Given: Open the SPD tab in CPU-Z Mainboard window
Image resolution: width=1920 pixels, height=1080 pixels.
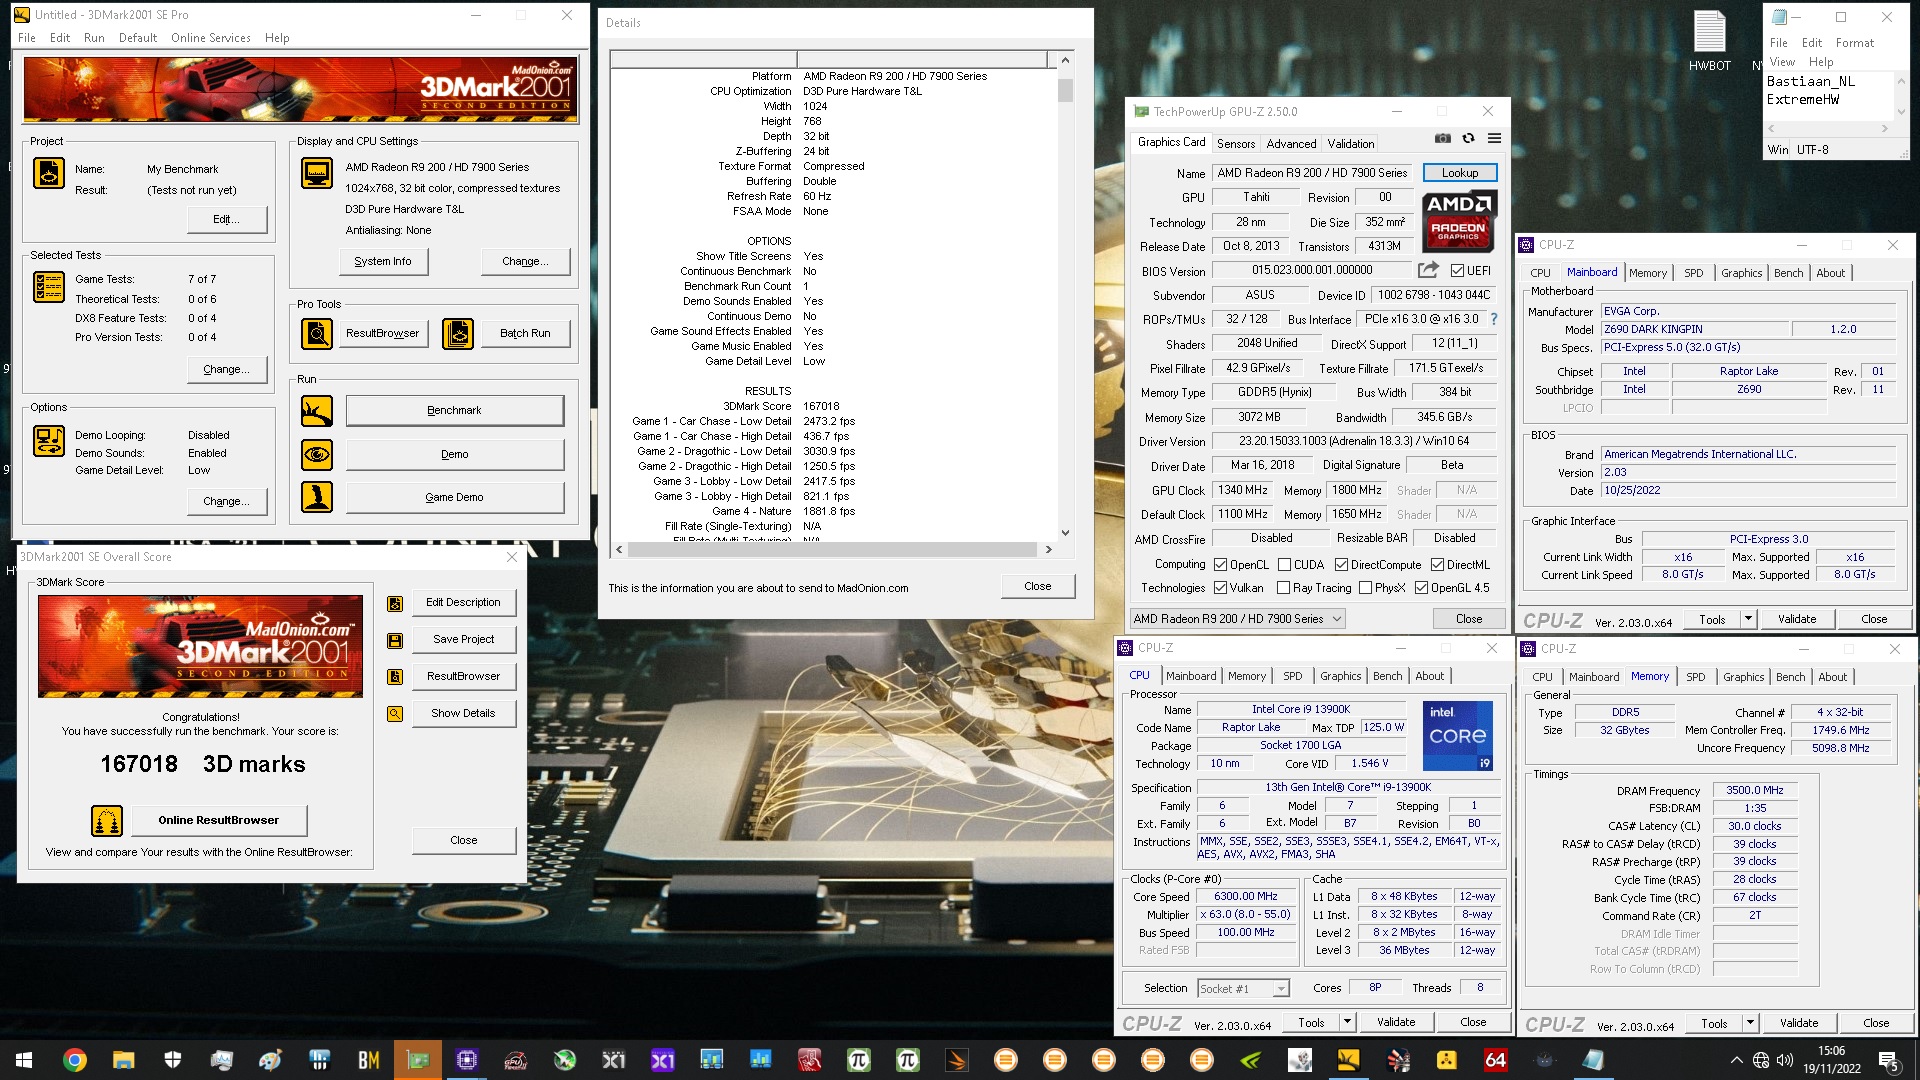Looking at the screenshot, I should coord(1693,273).
